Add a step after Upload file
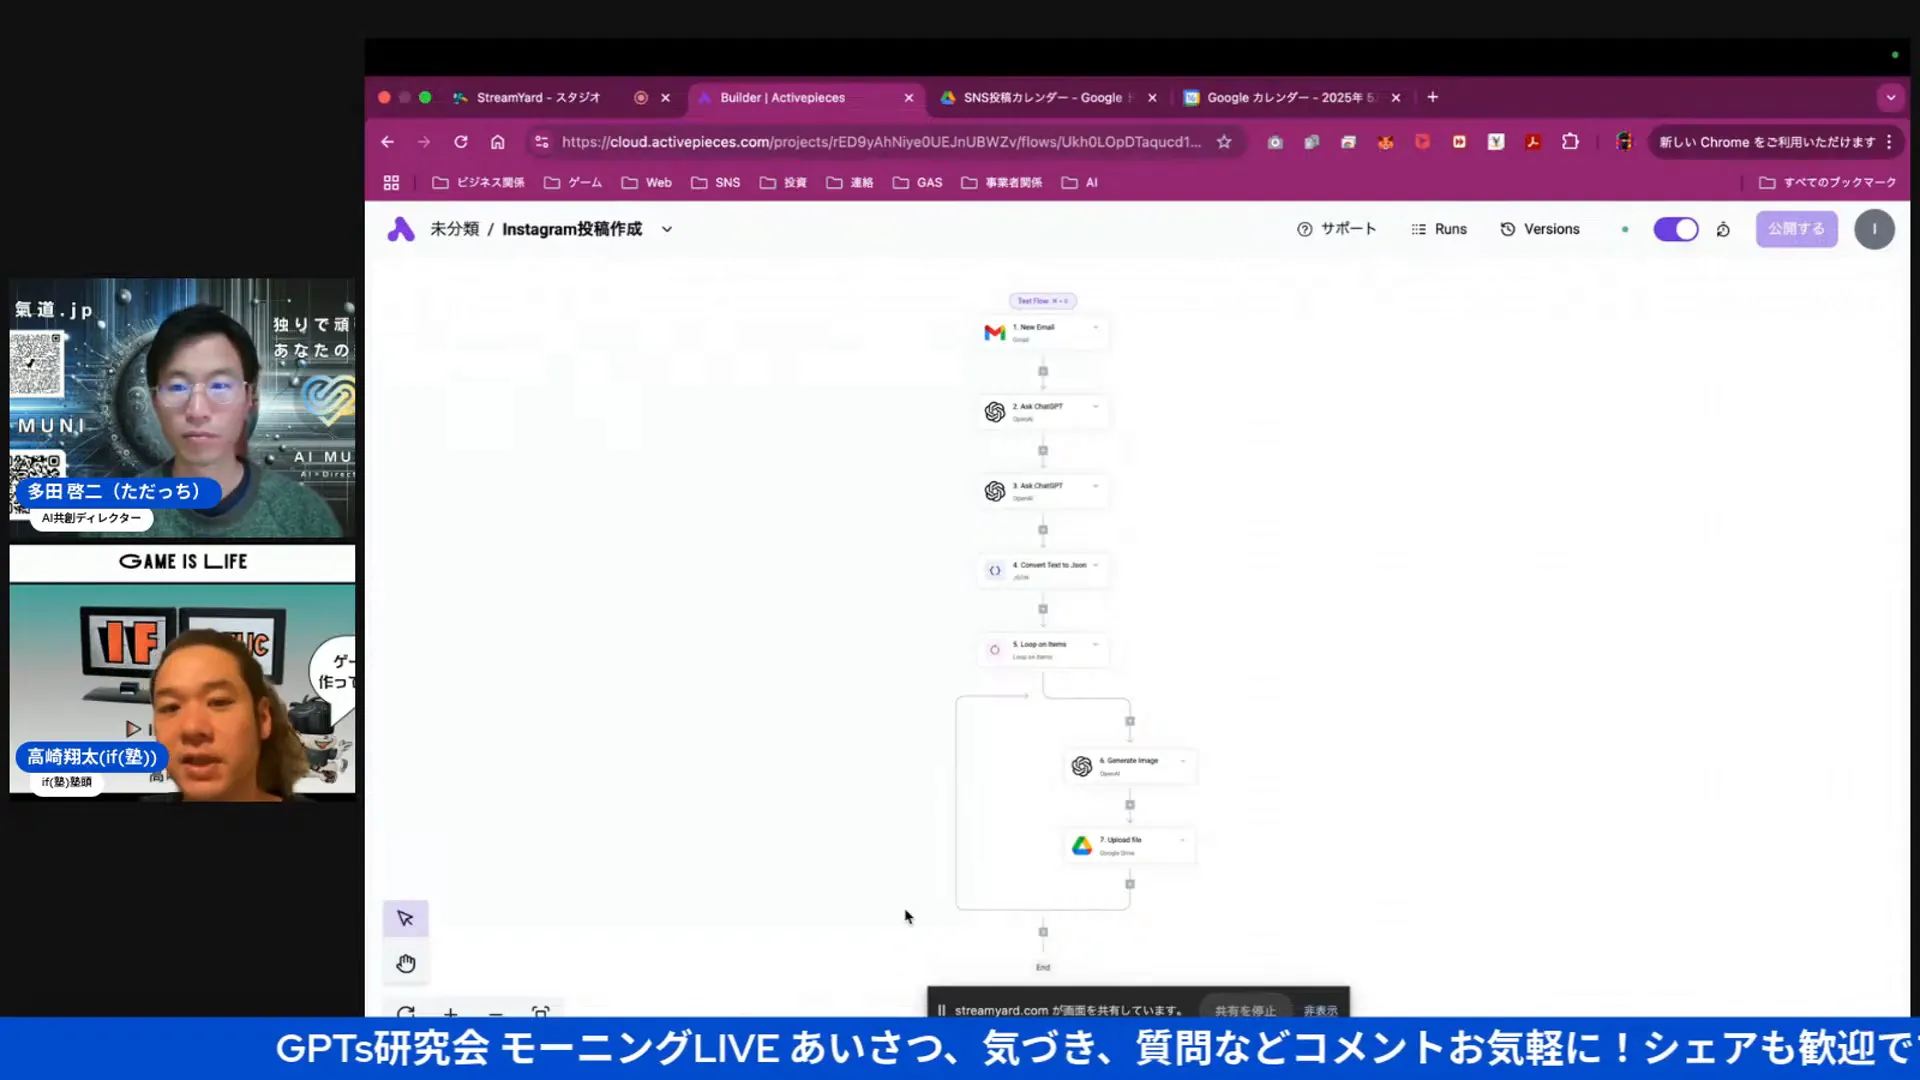The image size is (1920, 1080). click(x=1130, y=884)
